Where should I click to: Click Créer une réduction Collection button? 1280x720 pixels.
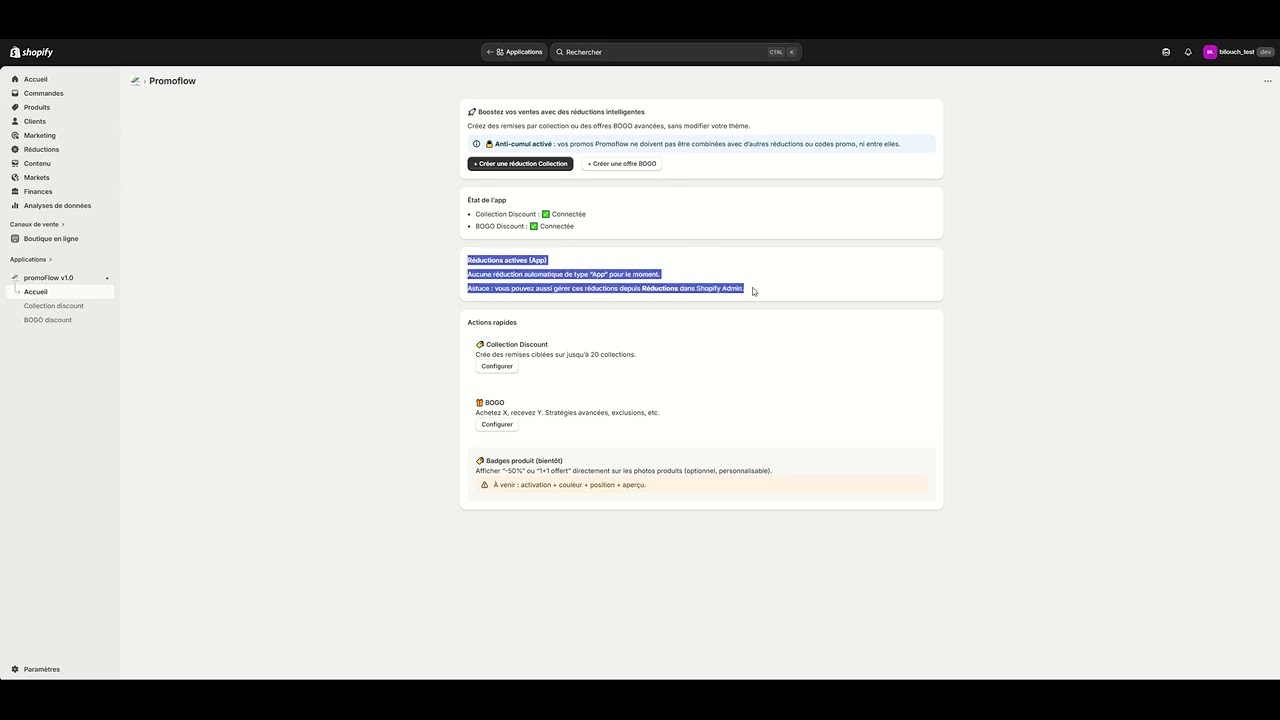pos(520,164)
